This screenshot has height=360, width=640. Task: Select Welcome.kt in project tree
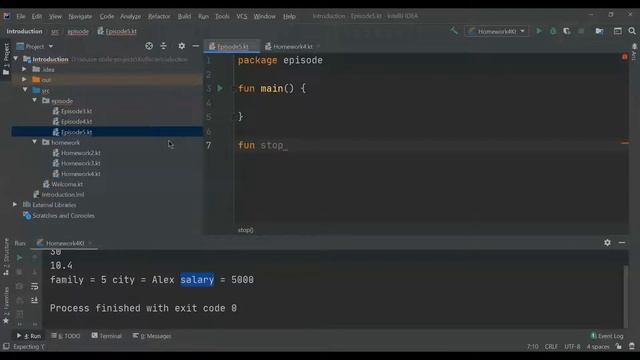67,184
